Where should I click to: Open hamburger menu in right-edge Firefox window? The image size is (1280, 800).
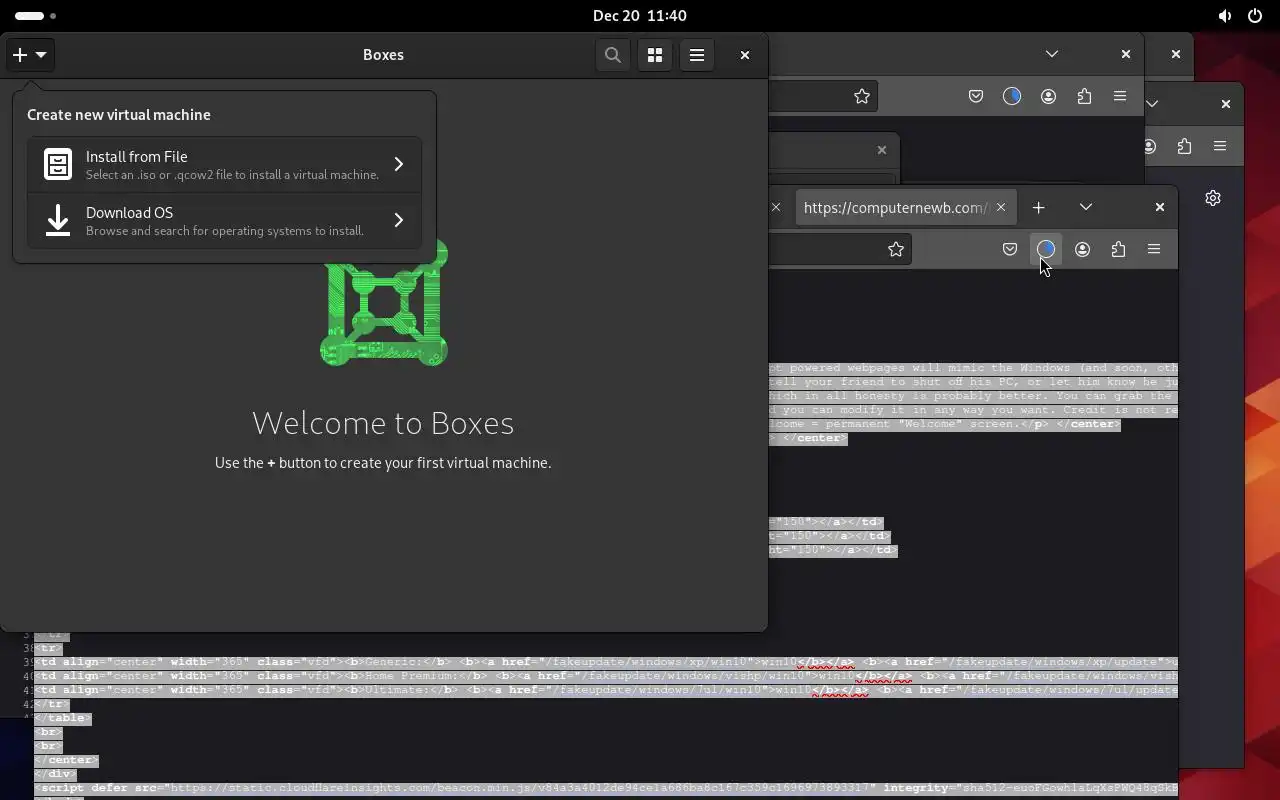coord(1220,146)
